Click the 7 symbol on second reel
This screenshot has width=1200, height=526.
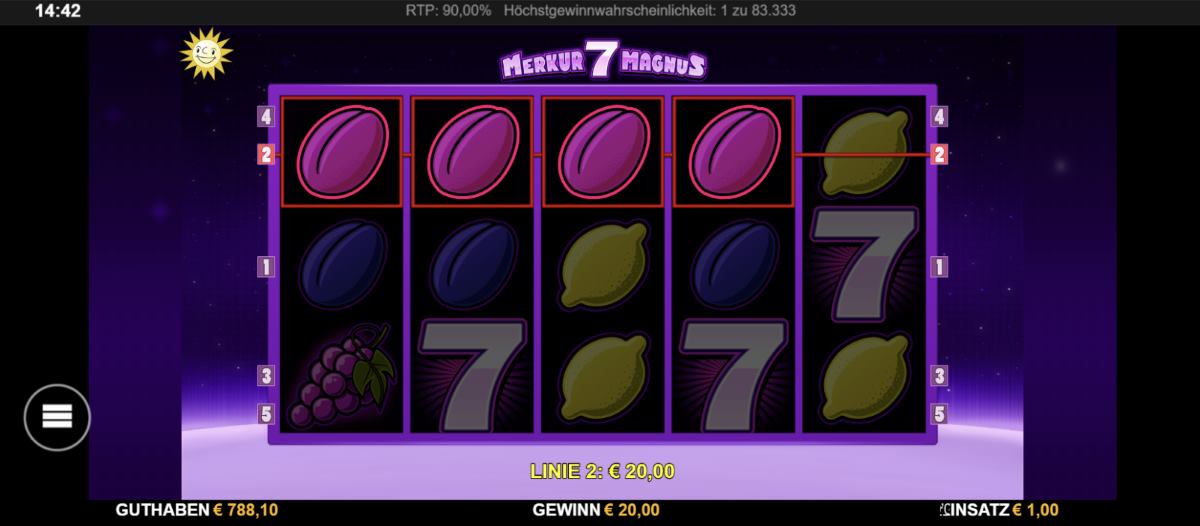[472, 377]
